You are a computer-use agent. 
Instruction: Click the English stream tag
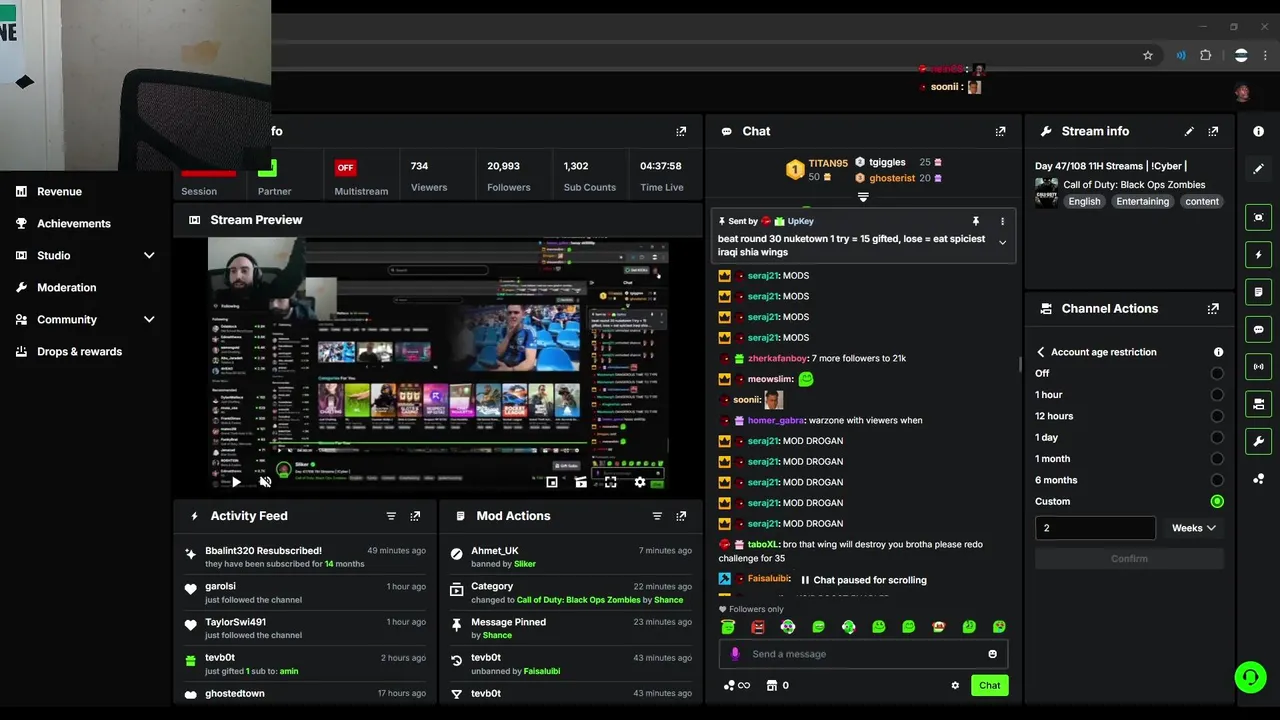pos(1084,201)
